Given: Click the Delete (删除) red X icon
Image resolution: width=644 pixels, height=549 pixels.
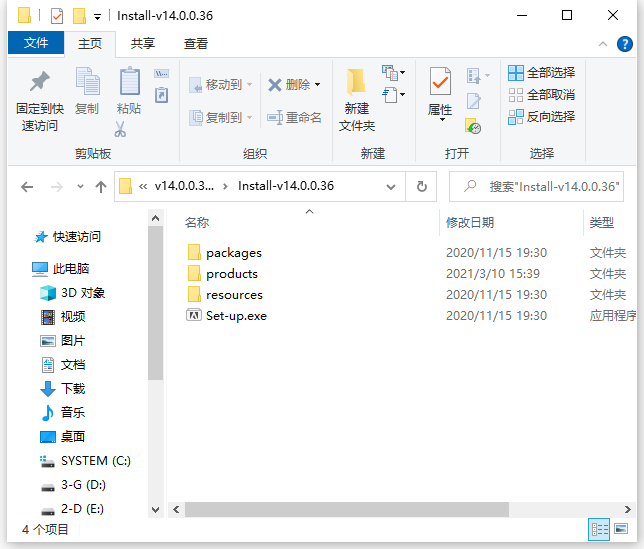Looking at the screenshot, I should pyautogui.click(x=274, y=85).
